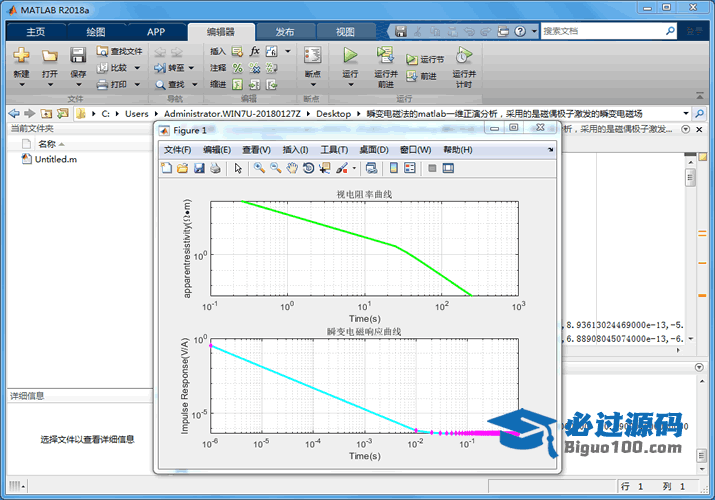Screen dimensions: 715x500
Task: Open the Save (保存) dropdown arrow
Action: pyautogui.click(x=78, y=85)
